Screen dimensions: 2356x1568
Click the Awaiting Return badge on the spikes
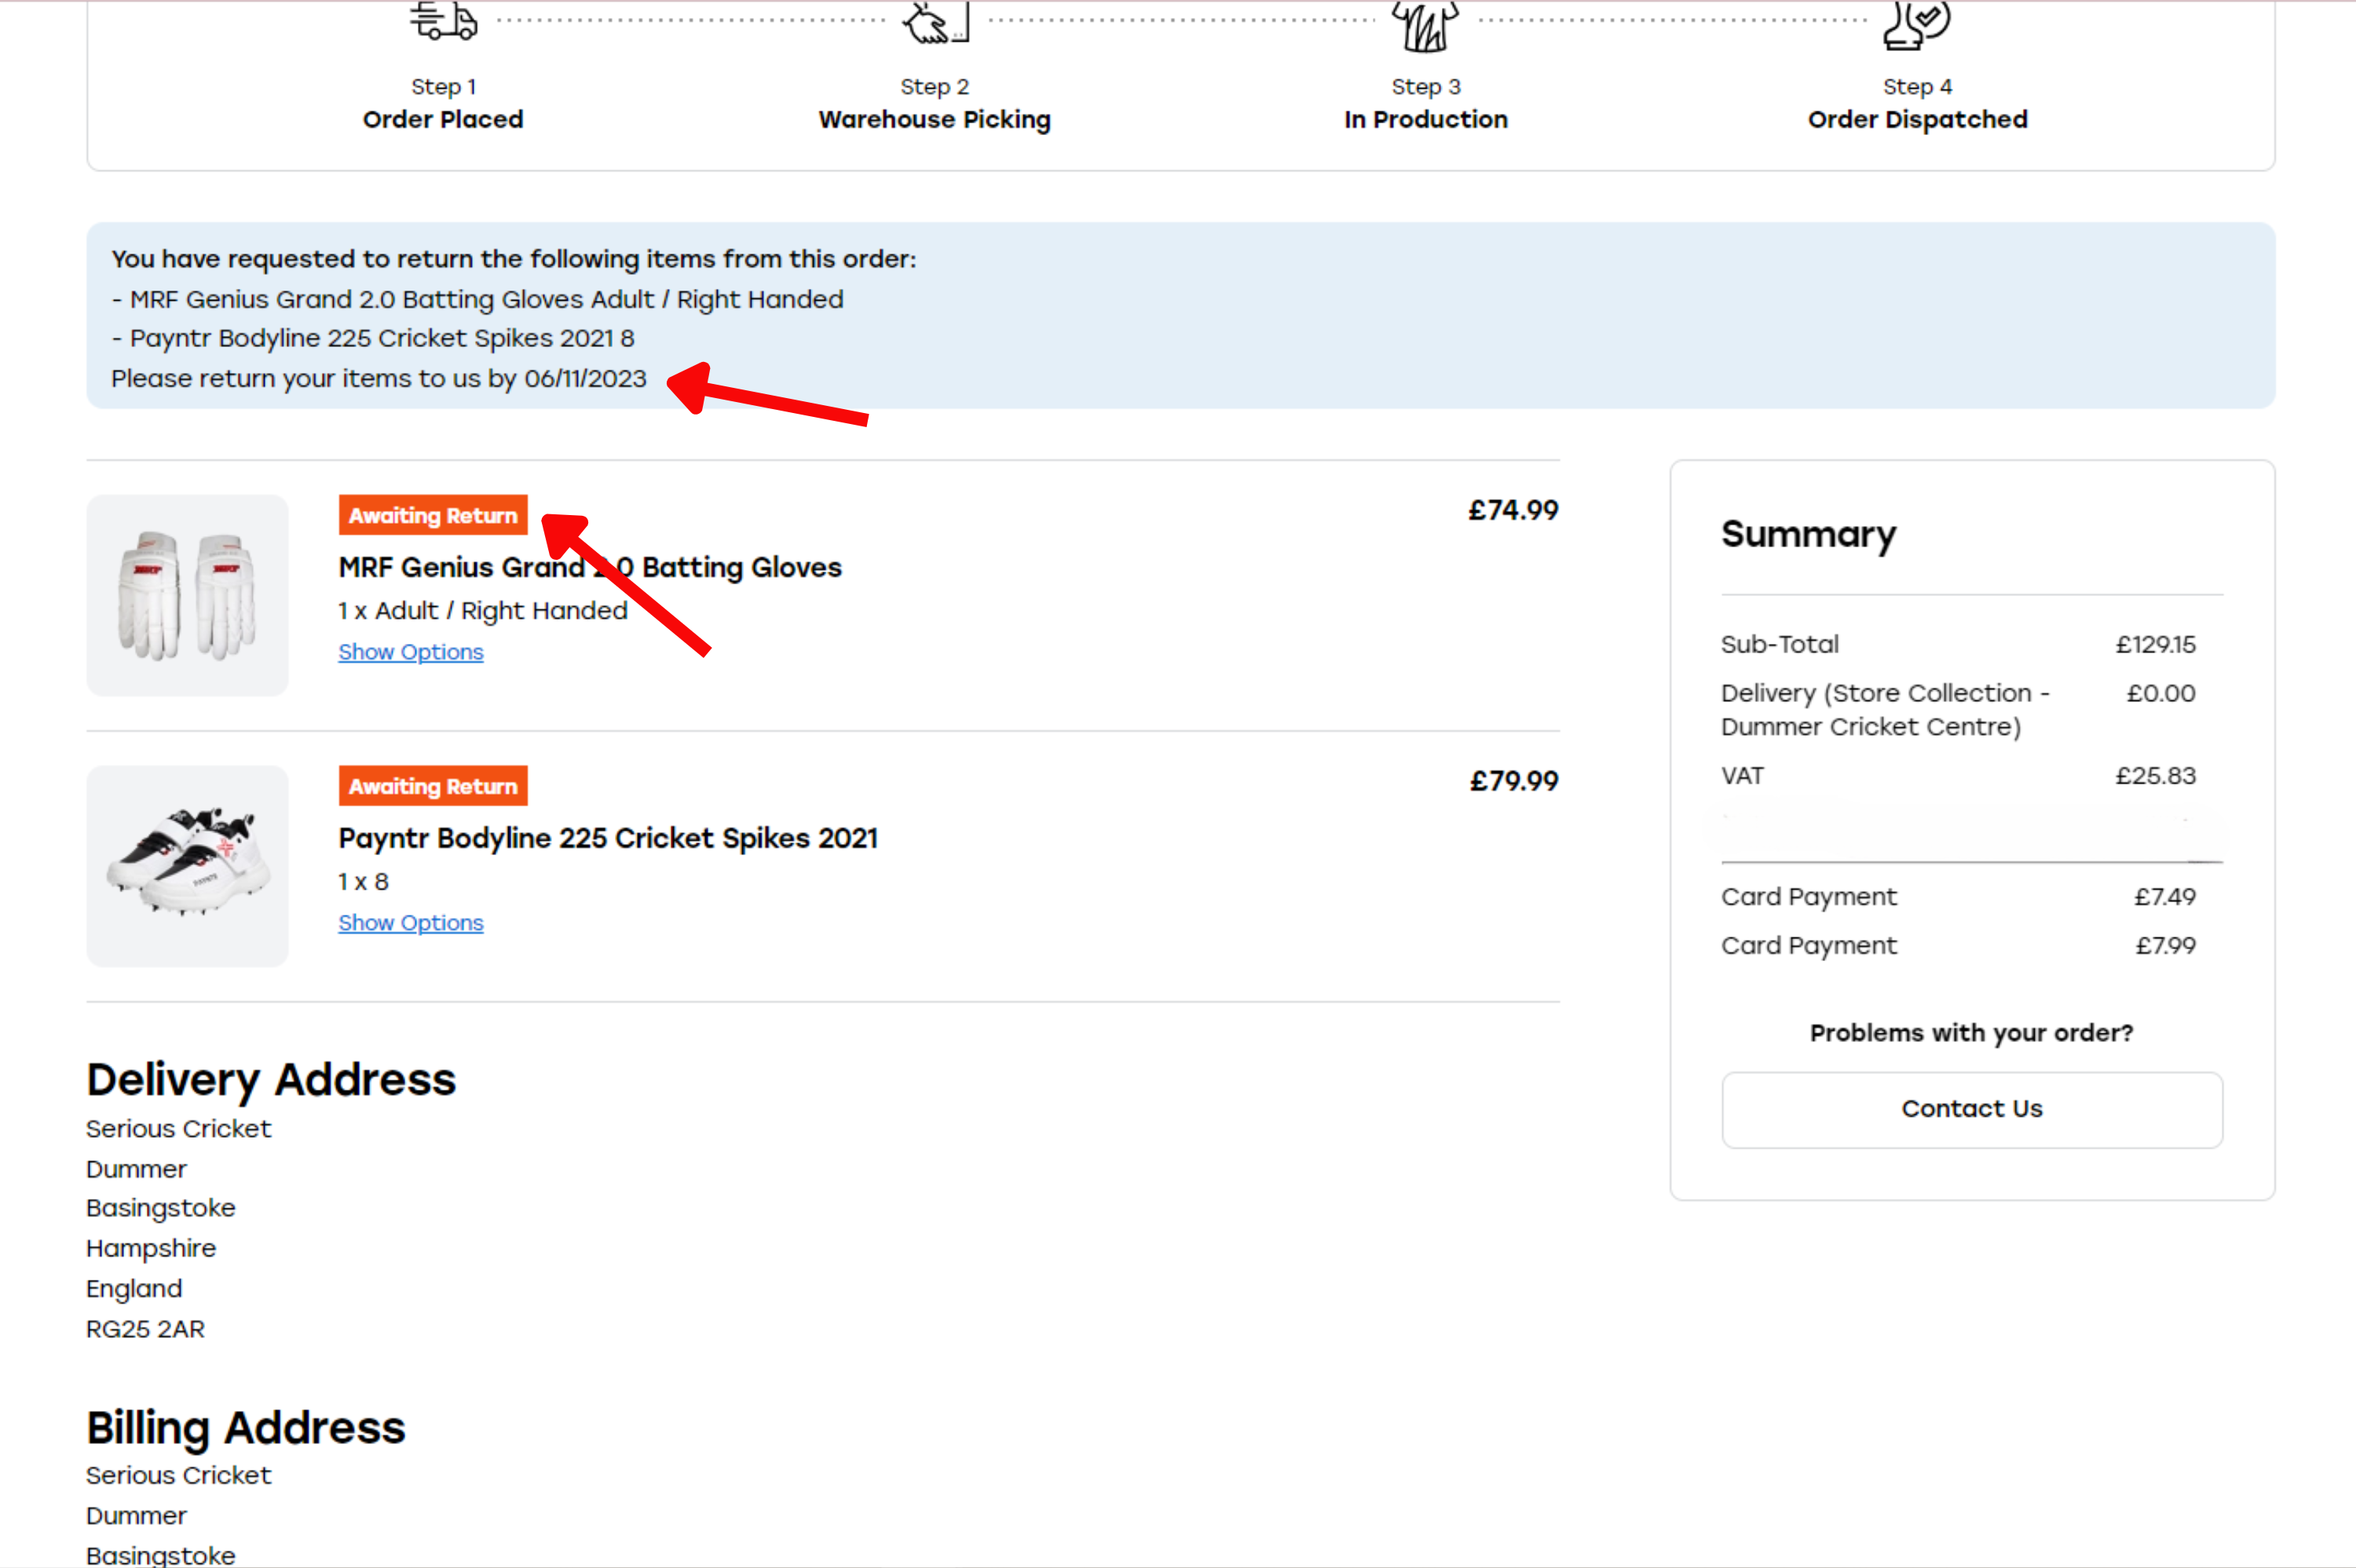tap(432, 786)
